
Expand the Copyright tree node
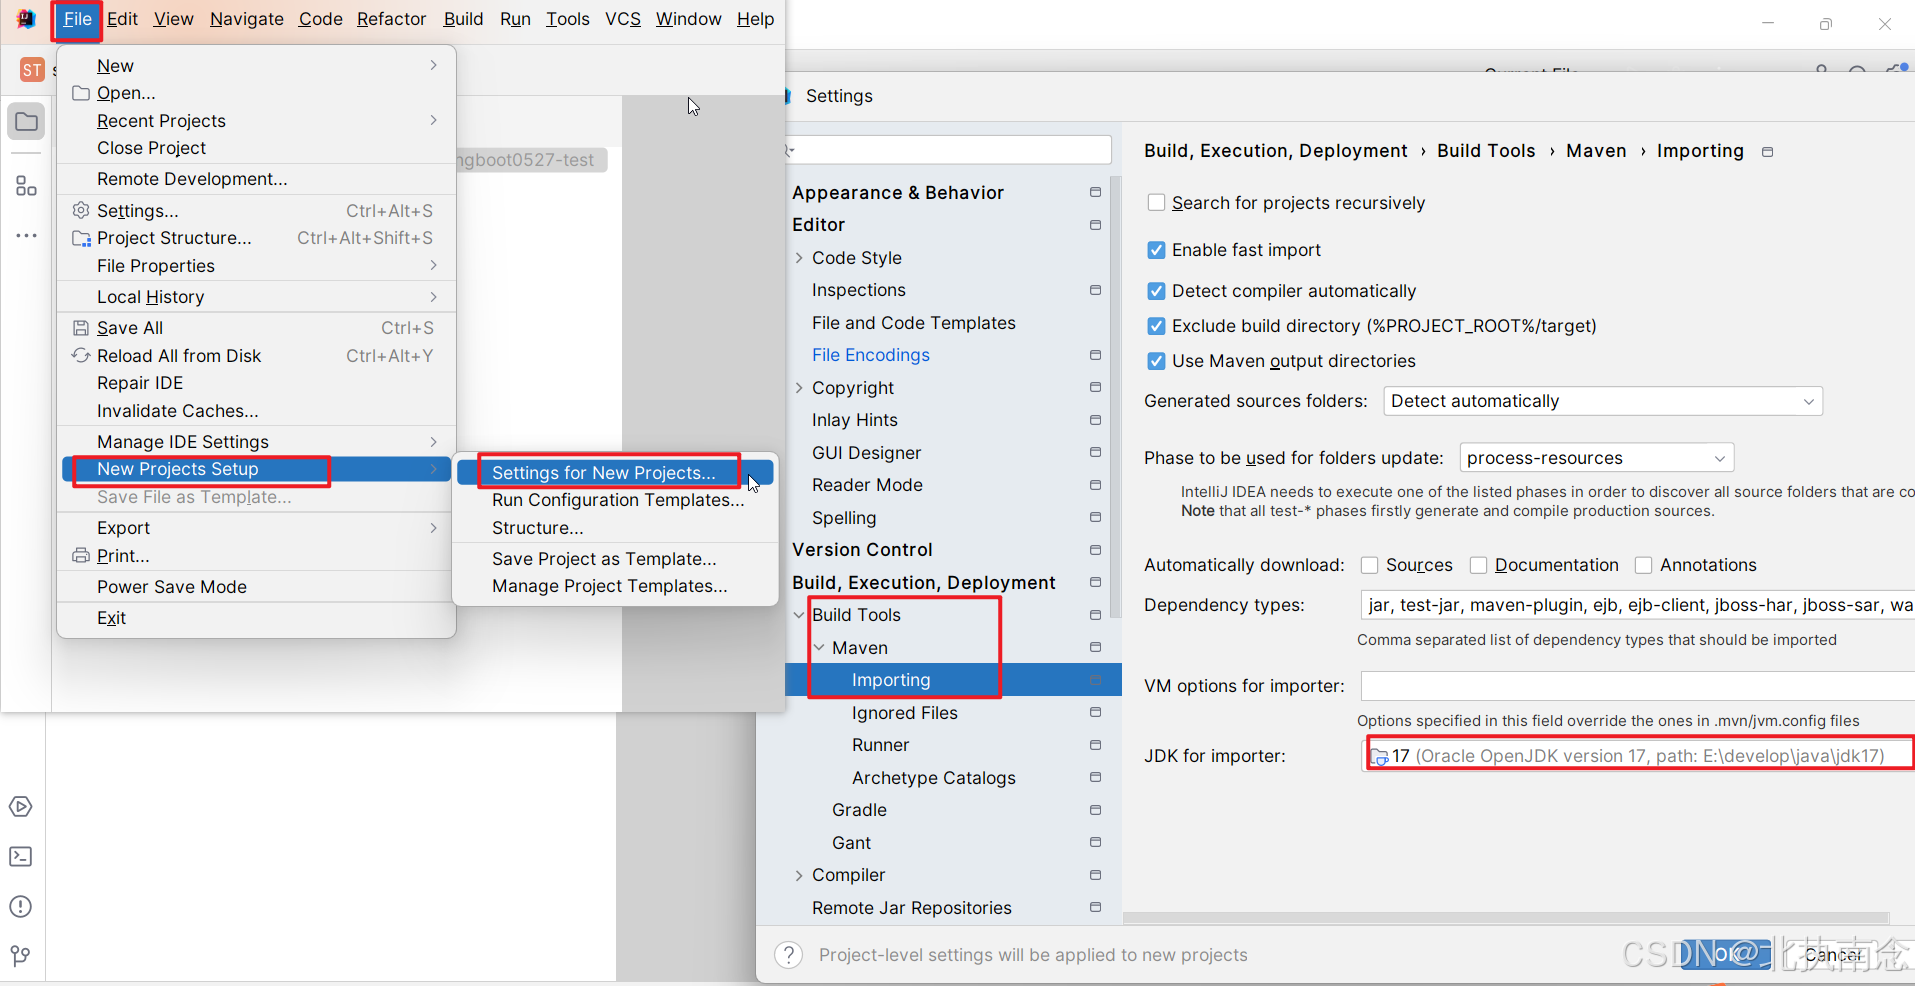tap(799, 388)
